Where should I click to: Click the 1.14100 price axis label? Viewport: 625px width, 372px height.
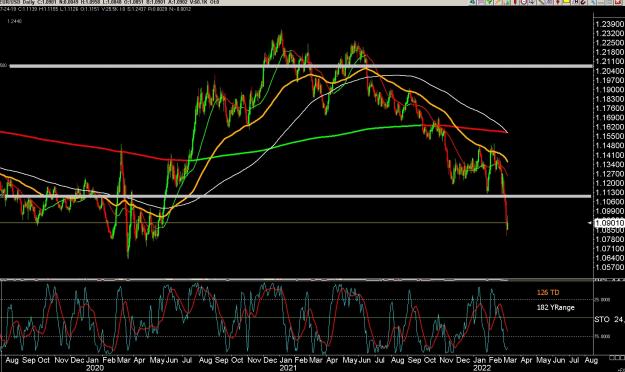coord(609,155)
